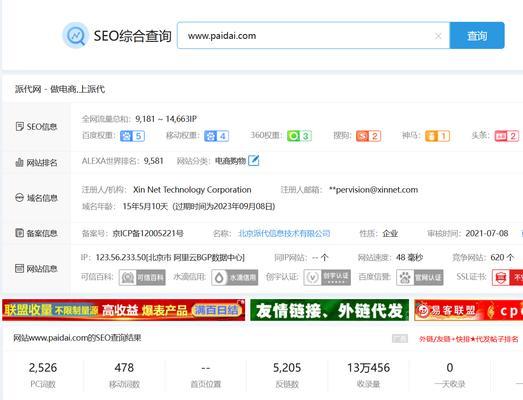Click the review date 2021-07-08
This screenshot has height=400, width=523.
pyautogui.click(x=487, y=233)
